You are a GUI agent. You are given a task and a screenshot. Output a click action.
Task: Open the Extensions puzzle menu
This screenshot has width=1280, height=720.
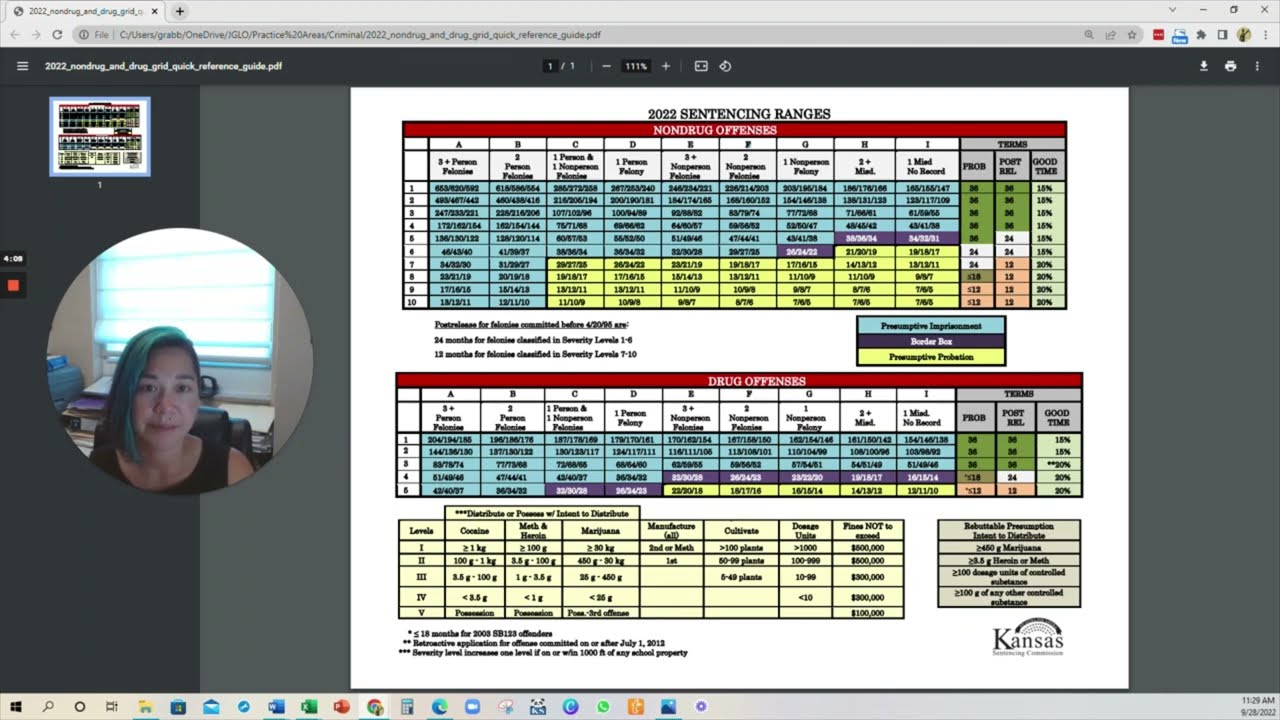tap(1201, 34)
